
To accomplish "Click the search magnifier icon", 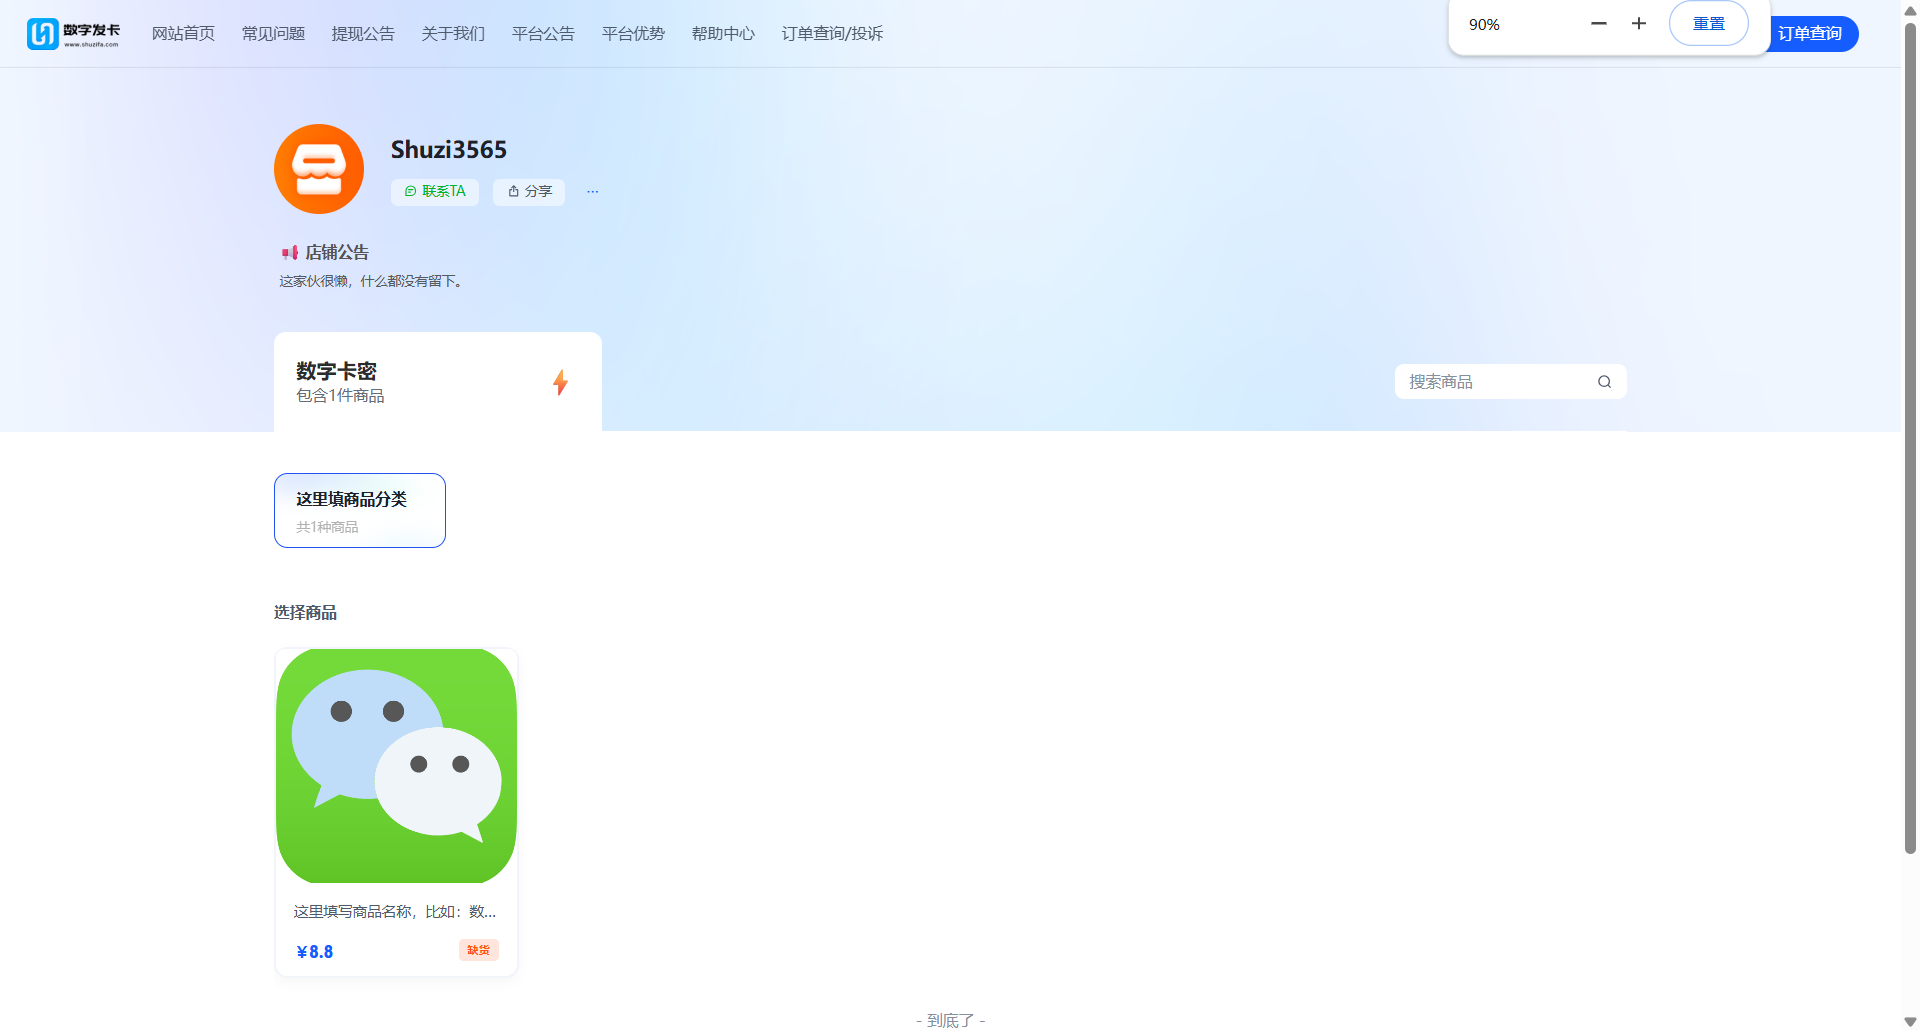I will [x=1604, y=382].
